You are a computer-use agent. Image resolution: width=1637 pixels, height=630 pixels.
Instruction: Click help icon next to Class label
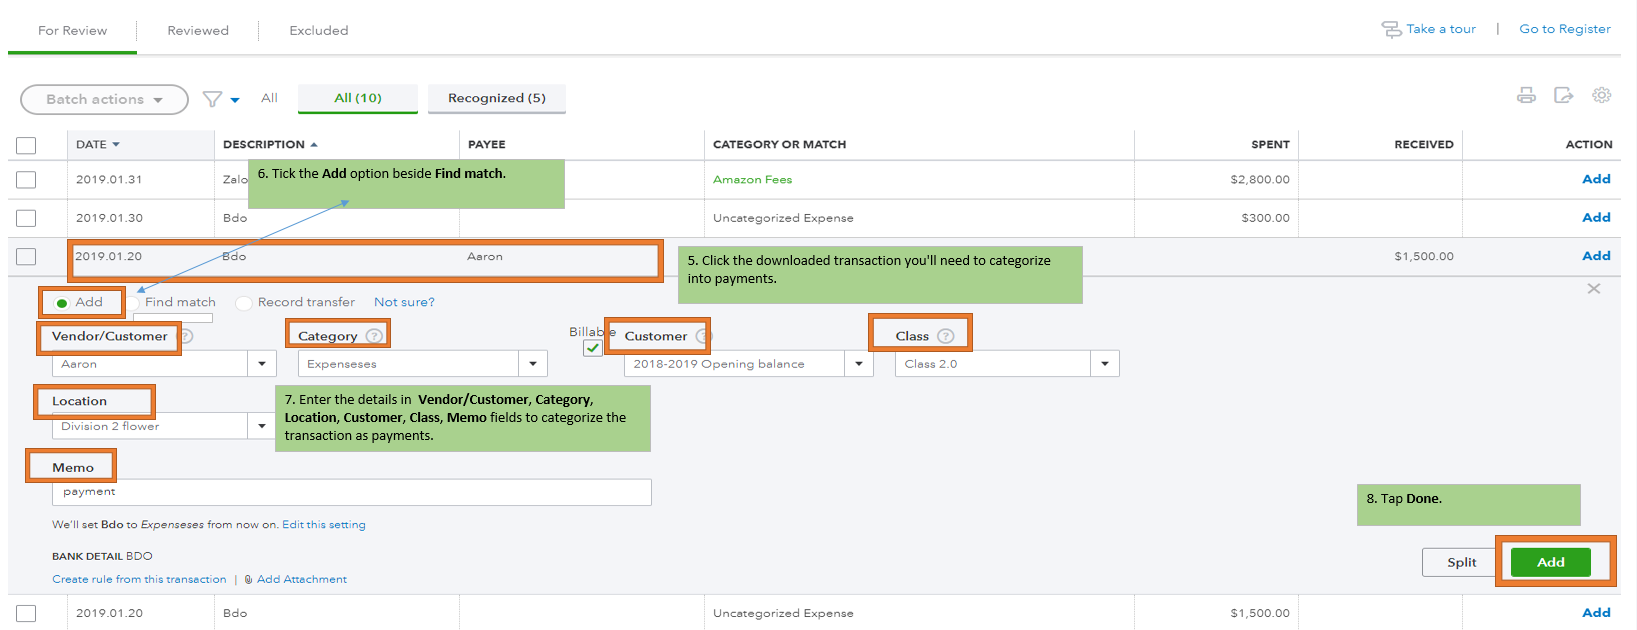[x=946, y=336]
